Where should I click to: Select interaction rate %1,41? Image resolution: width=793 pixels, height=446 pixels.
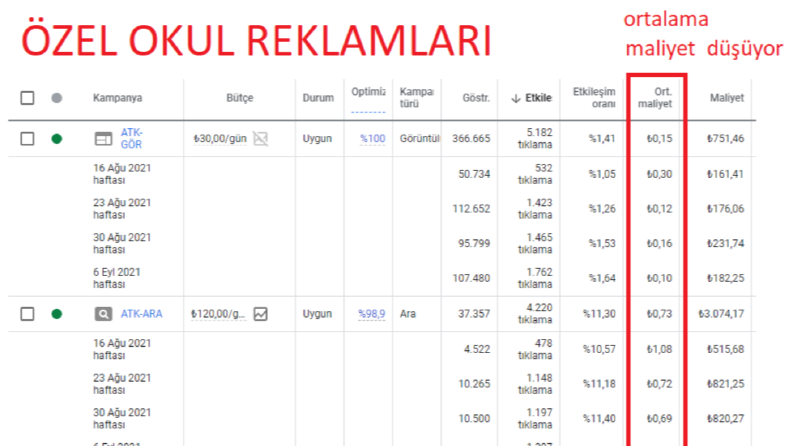coord(602,139)
